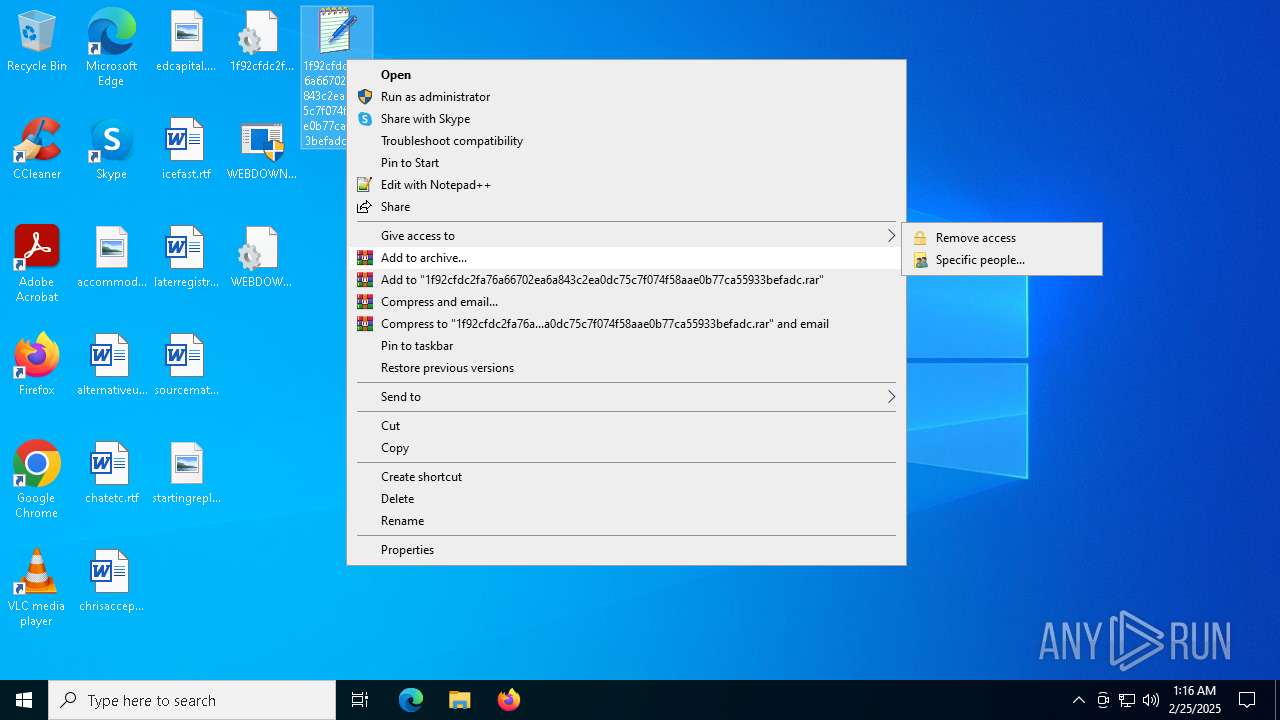Image resolution: width=1280 pixels, height=720 pixels.
Task: Choose Troubleshoot compatibility
Action: (x=626, y=141)
